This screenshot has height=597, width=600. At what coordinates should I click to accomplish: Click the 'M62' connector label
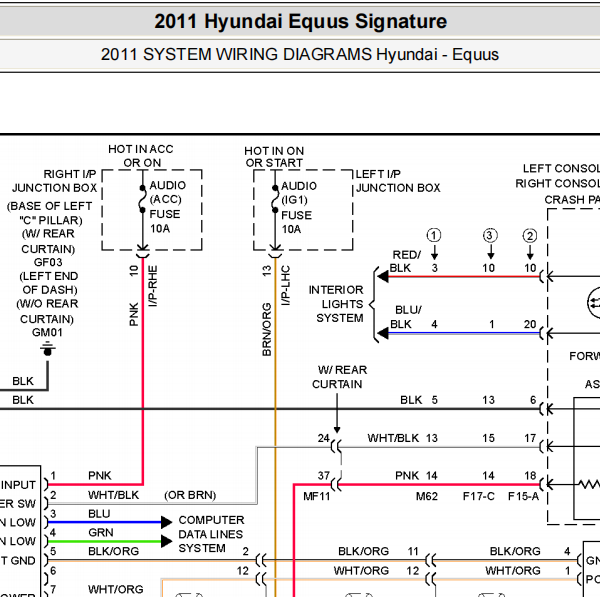click(x=426, y=497)
